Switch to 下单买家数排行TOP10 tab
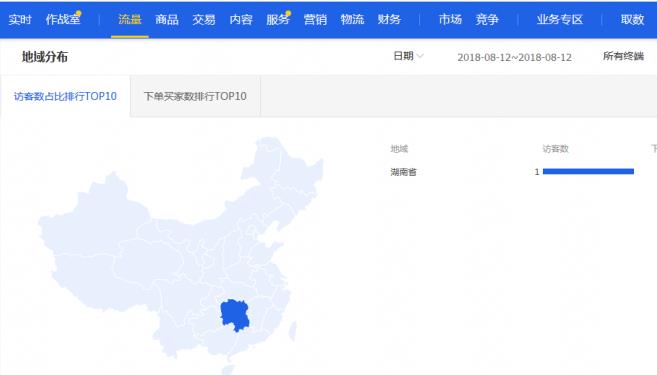The height and width of the screenshot is (375, 657). (x=195, y=96)
